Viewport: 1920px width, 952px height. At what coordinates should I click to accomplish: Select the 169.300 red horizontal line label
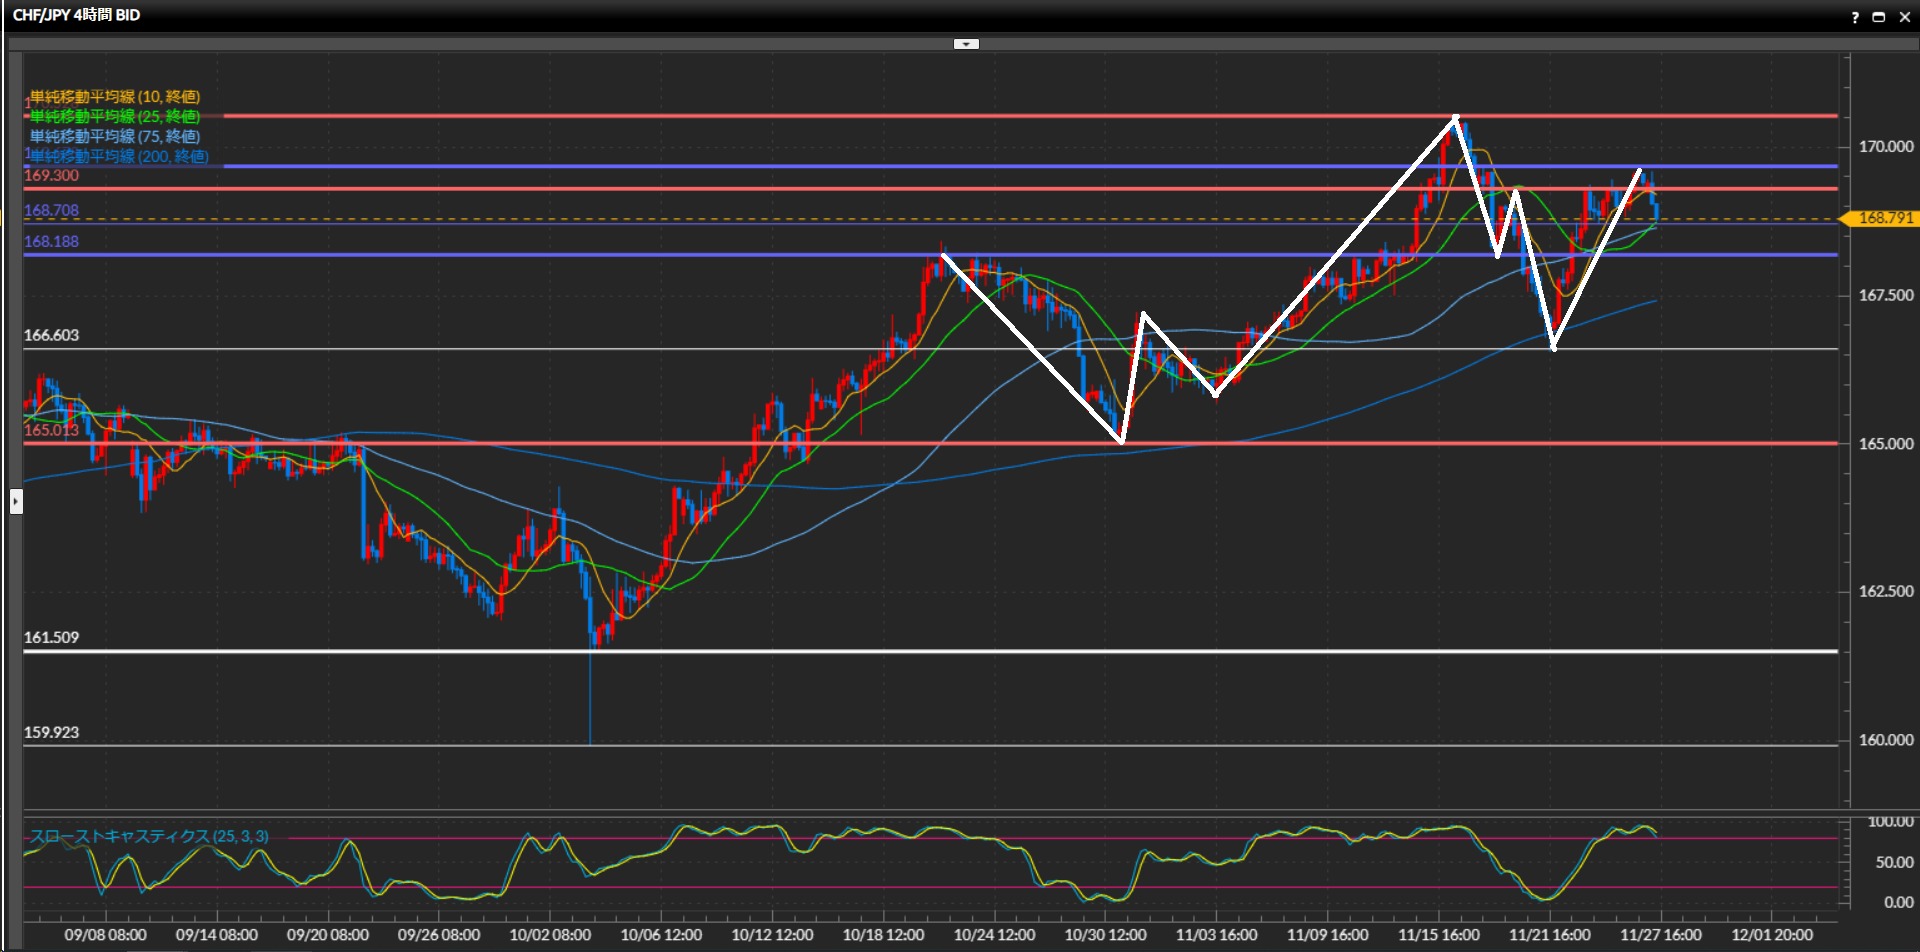click(51, 176)
